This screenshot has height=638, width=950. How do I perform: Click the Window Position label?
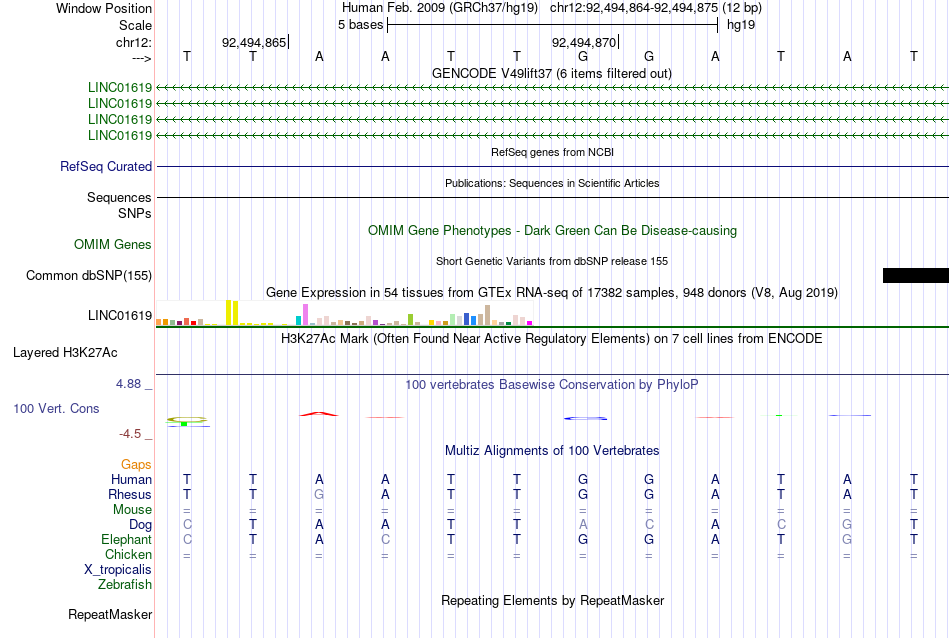coord(104,8)
